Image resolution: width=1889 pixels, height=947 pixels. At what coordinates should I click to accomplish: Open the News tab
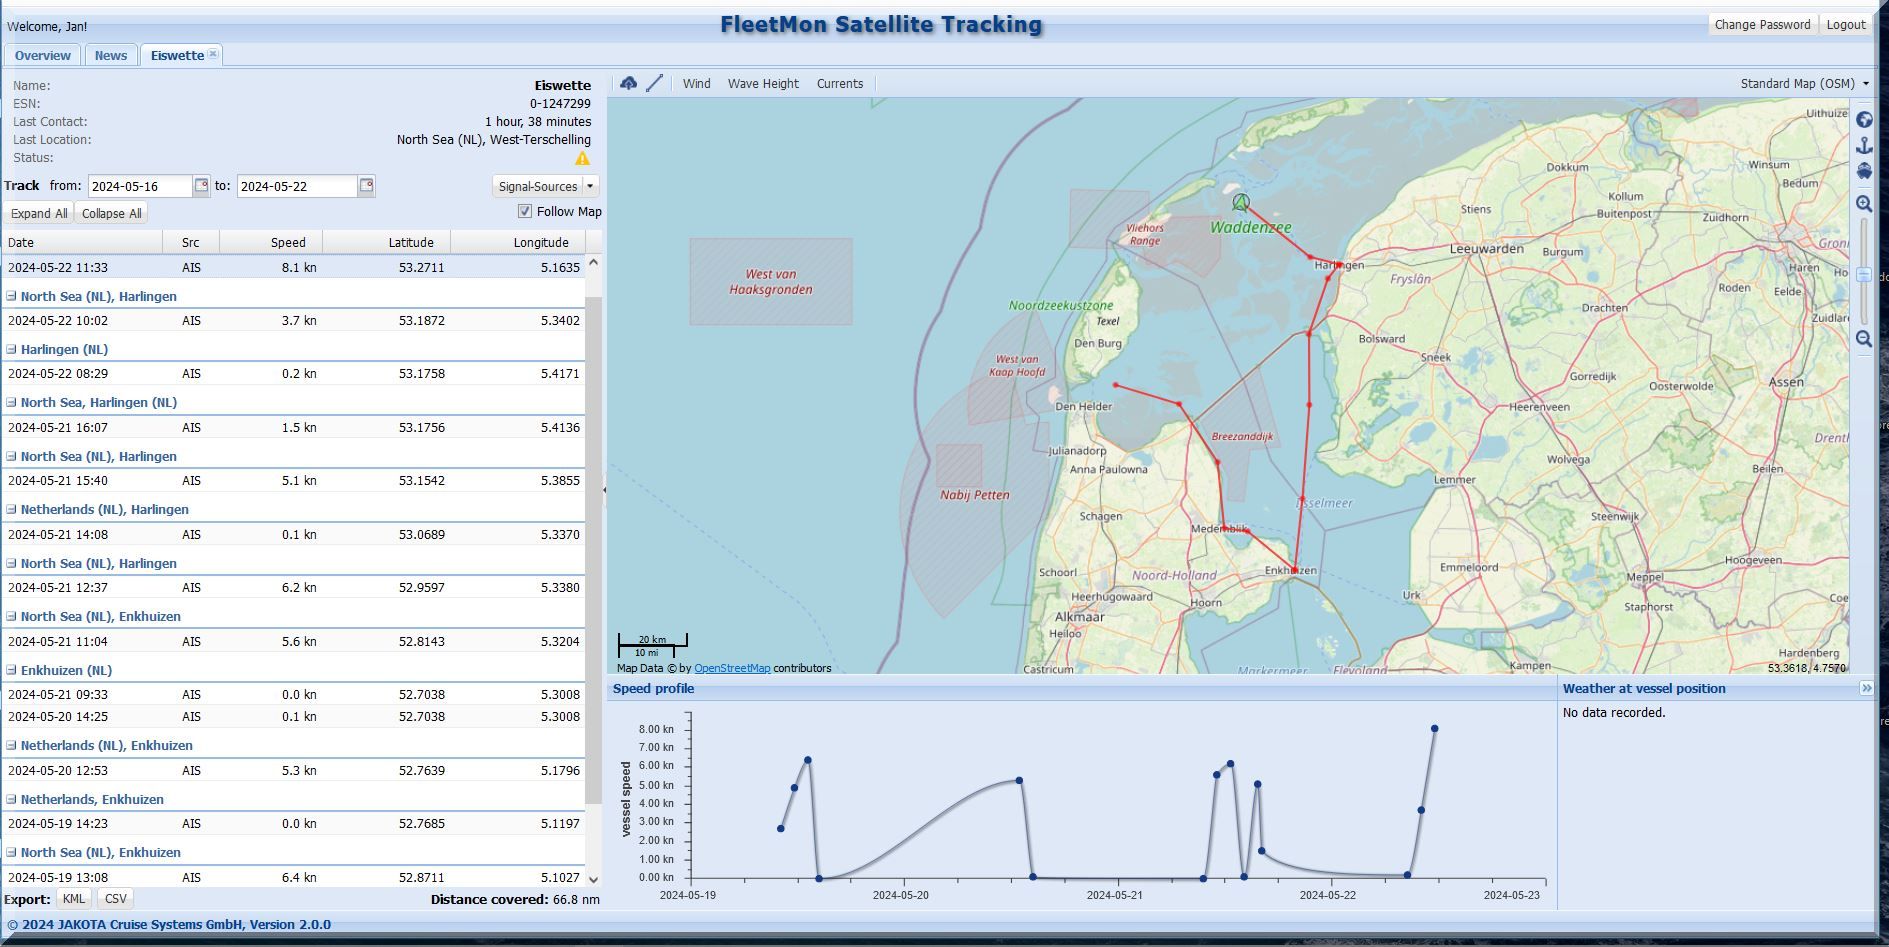coord(111,56)
